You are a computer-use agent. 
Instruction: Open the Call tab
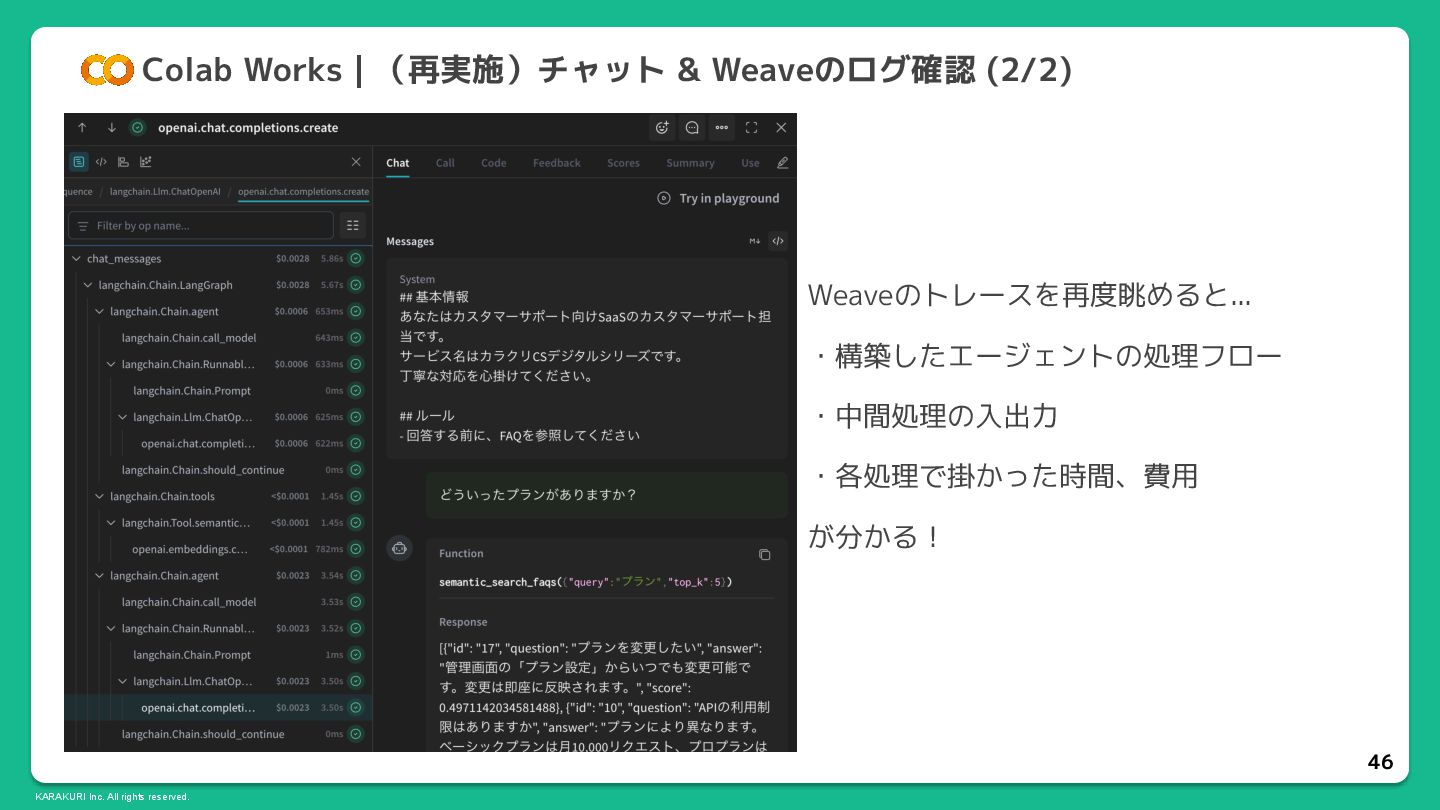445,163
